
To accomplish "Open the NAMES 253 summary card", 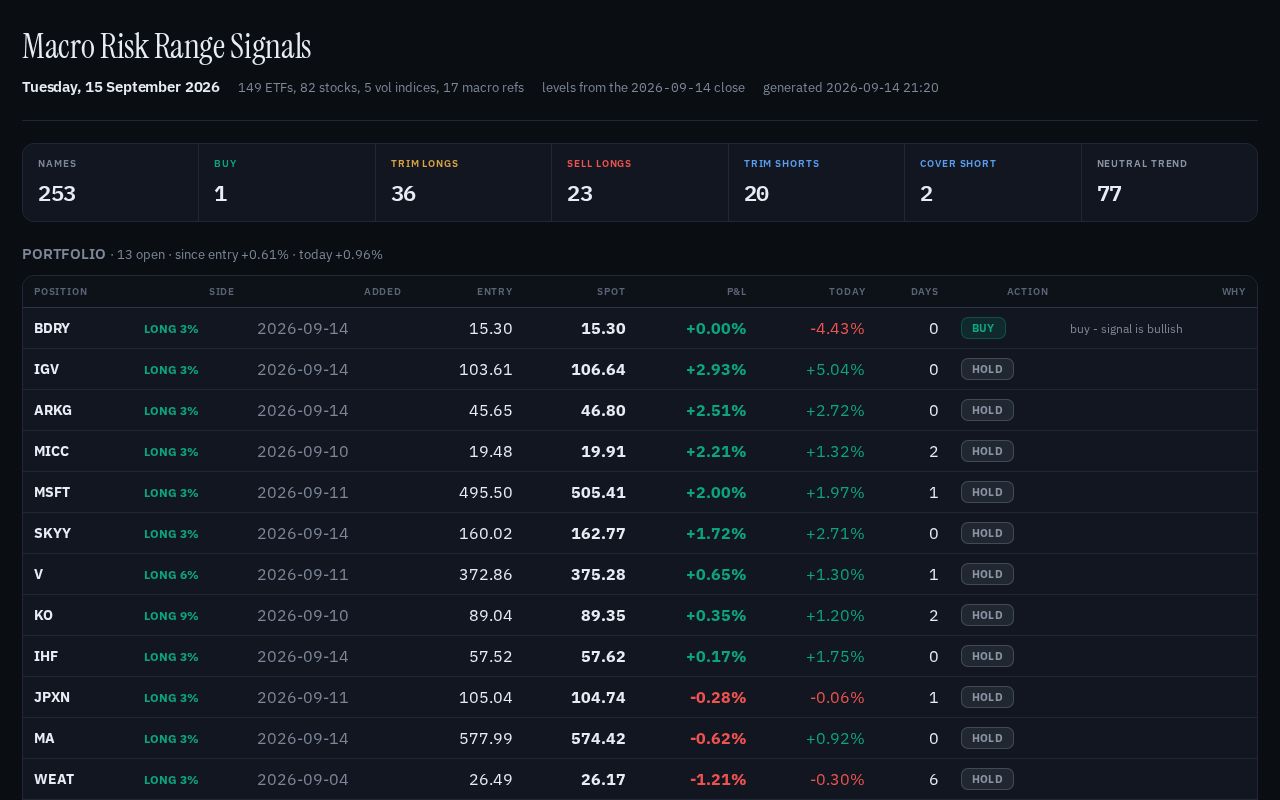I will (110, 182).
